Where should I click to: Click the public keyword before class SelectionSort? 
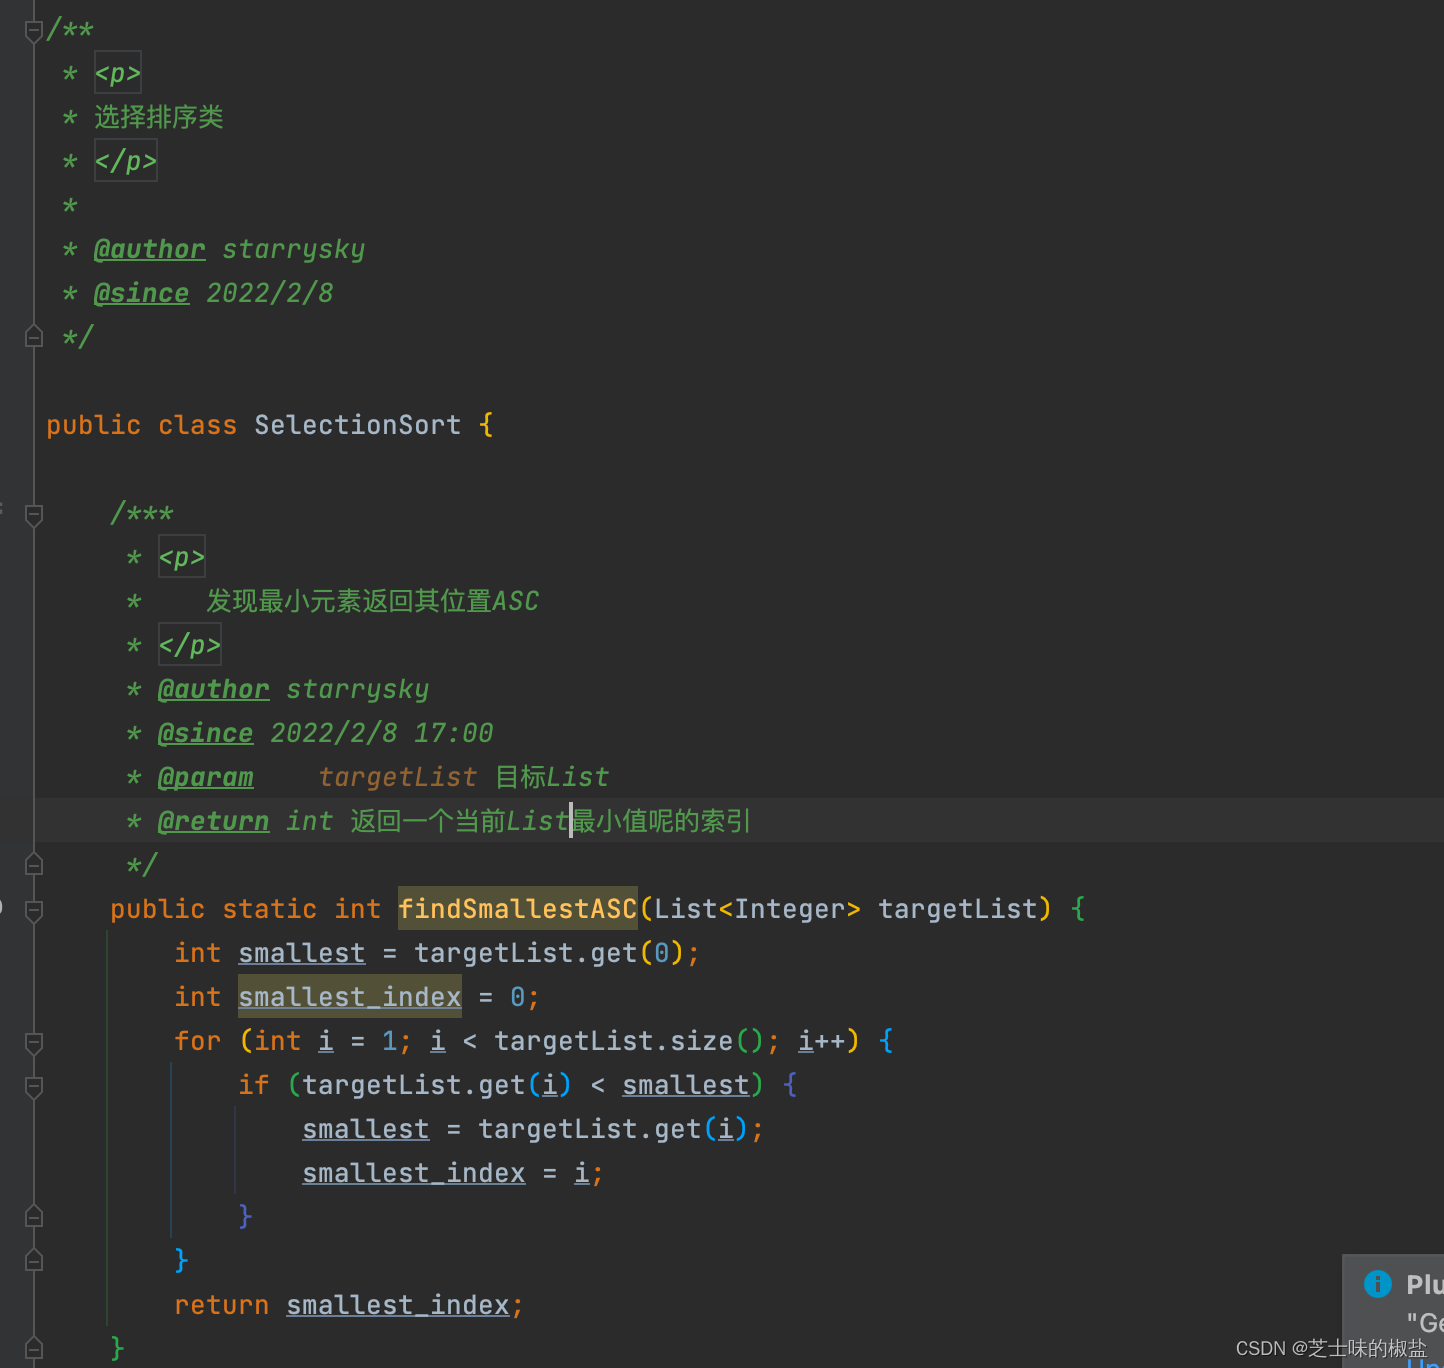(94, 425)
